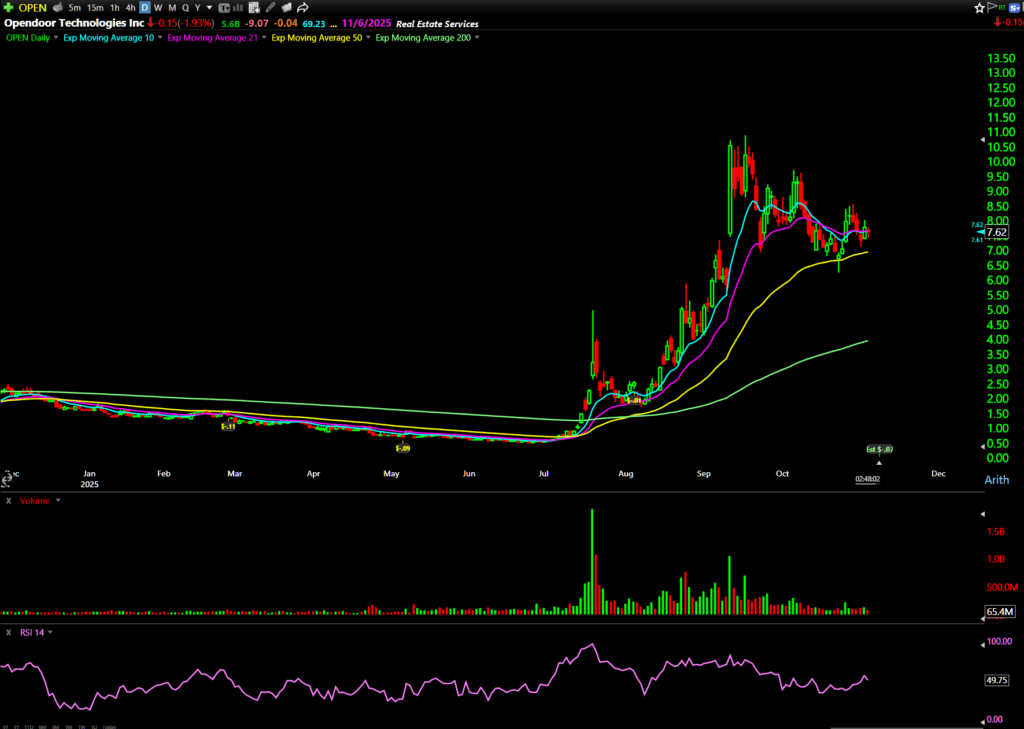The height and width of the screenshot is (729, 1024).
Task: Select the monthly M timeframe tab
Action: click(x=171, y=8)
